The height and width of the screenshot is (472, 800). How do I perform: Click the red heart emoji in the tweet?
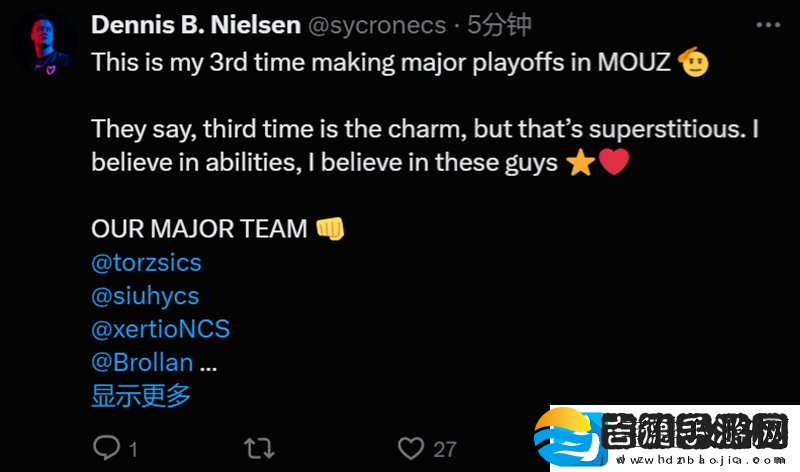pos(614,162)
